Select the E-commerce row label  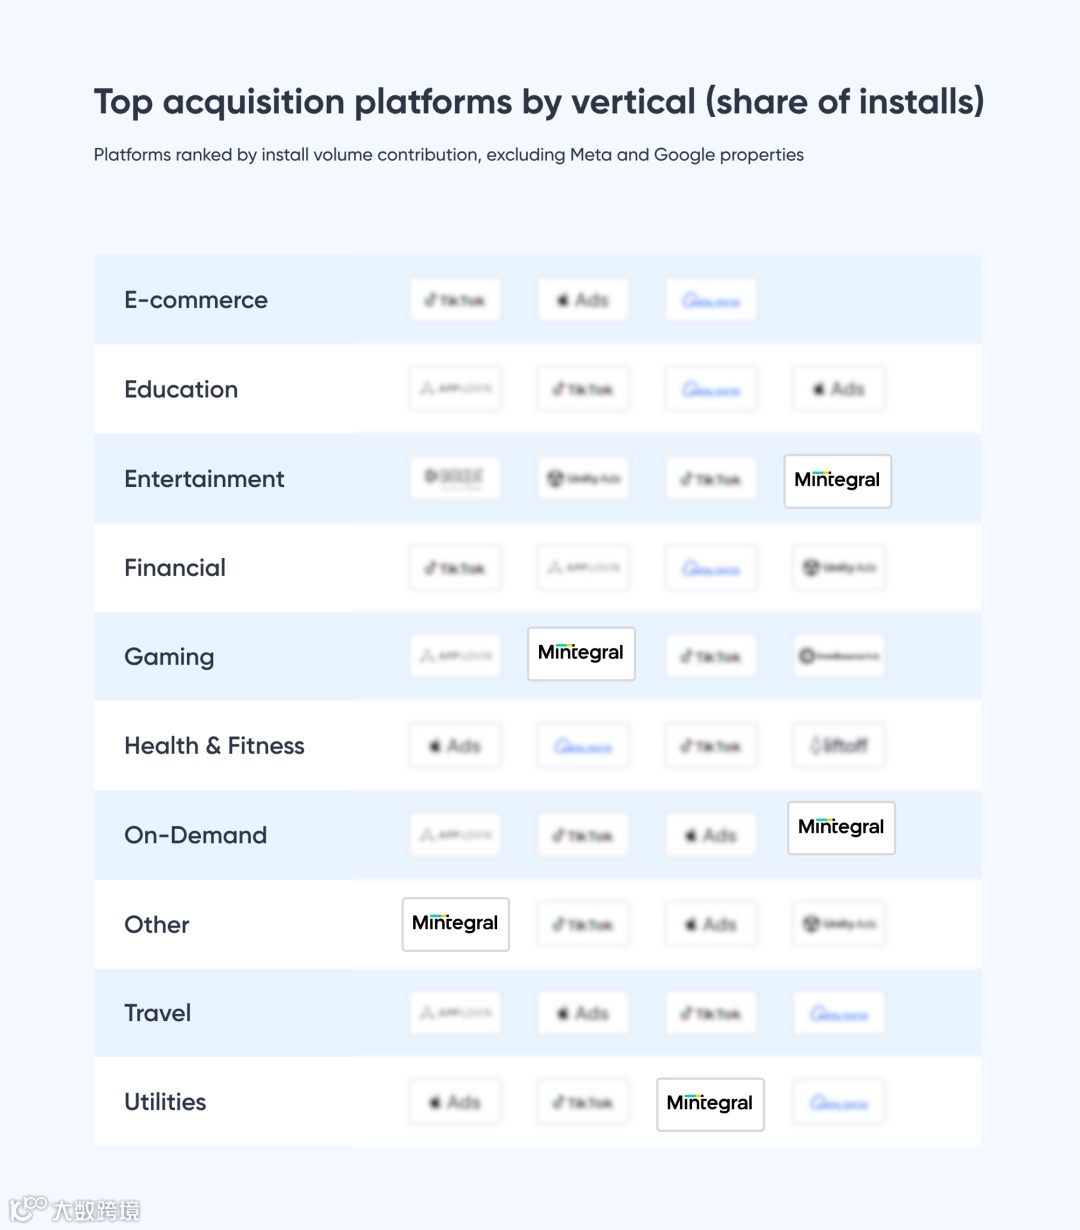pyautogui.click(x=196, y=300)
